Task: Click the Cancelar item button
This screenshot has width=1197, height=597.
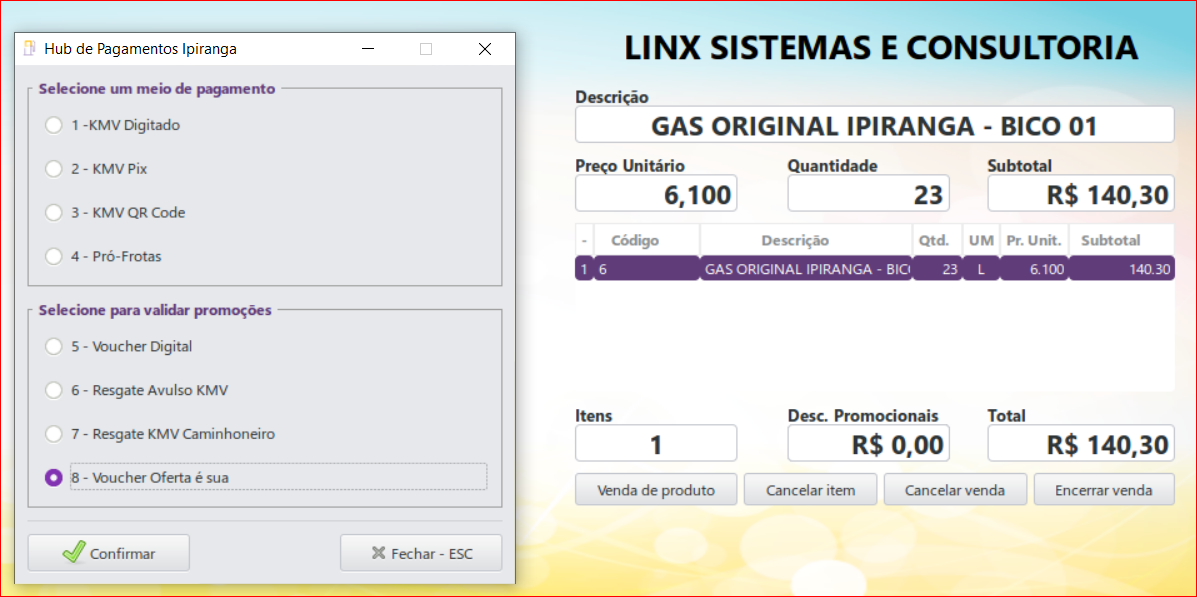Action: click(x=810, y=489)
